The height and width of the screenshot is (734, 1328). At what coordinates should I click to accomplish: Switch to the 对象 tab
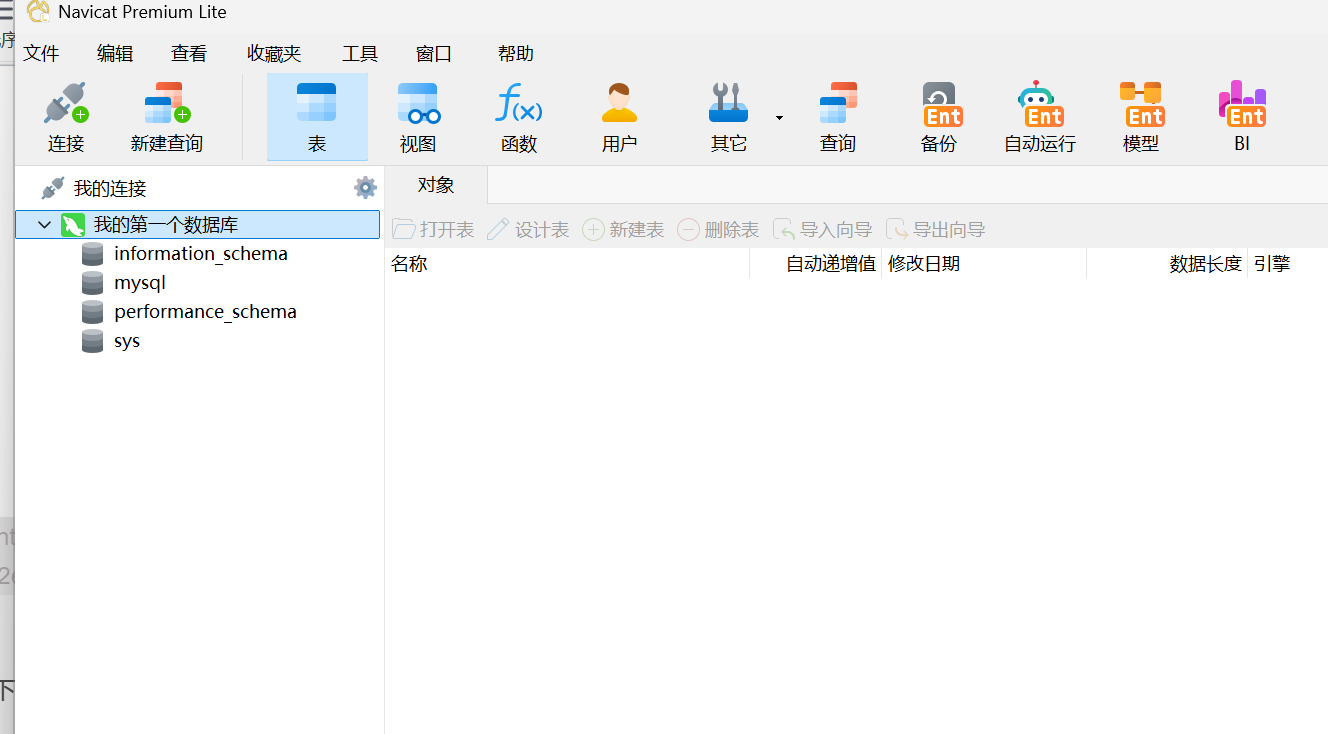pos(437,184)
